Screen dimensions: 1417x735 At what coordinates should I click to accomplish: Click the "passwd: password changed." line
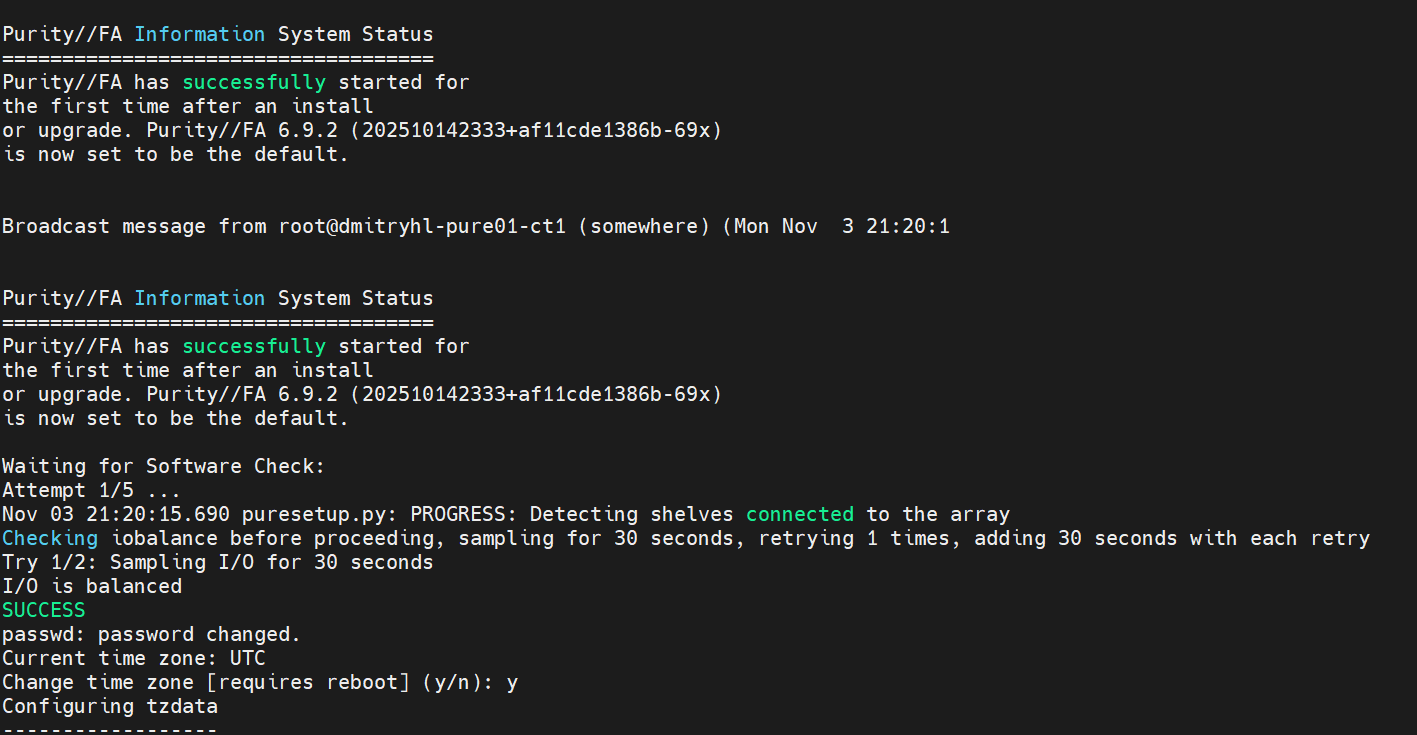151,634
